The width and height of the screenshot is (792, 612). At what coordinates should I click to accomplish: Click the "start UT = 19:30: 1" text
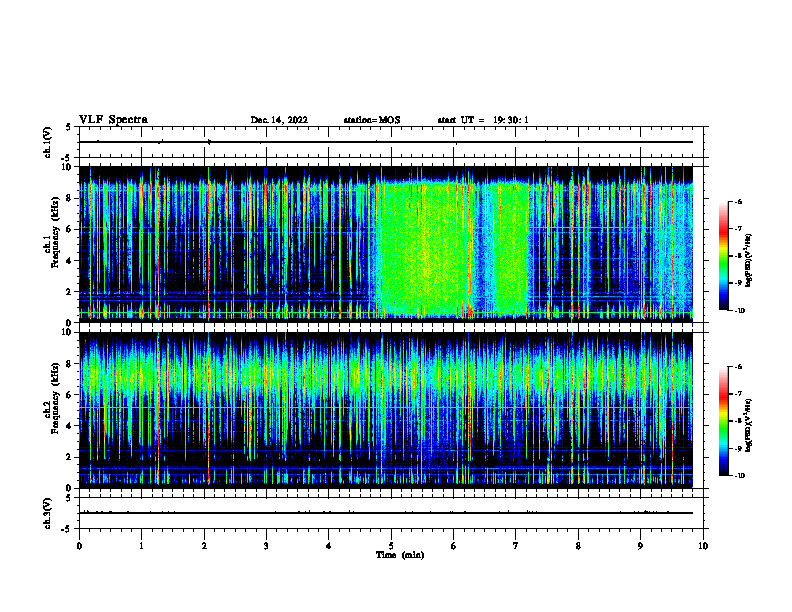coord(483,120)
